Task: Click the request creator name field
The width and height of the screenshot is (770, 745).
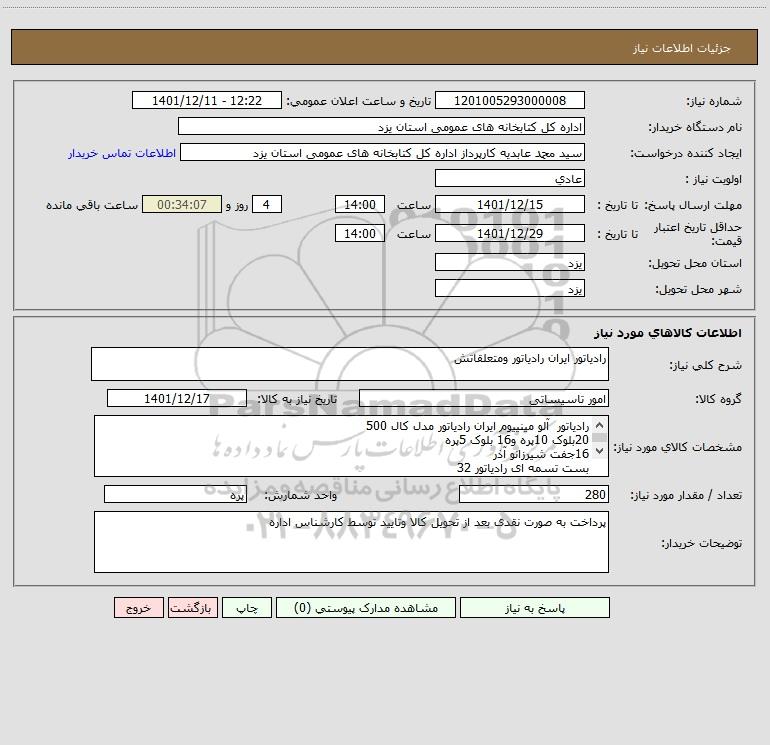Action: point(383,152)
